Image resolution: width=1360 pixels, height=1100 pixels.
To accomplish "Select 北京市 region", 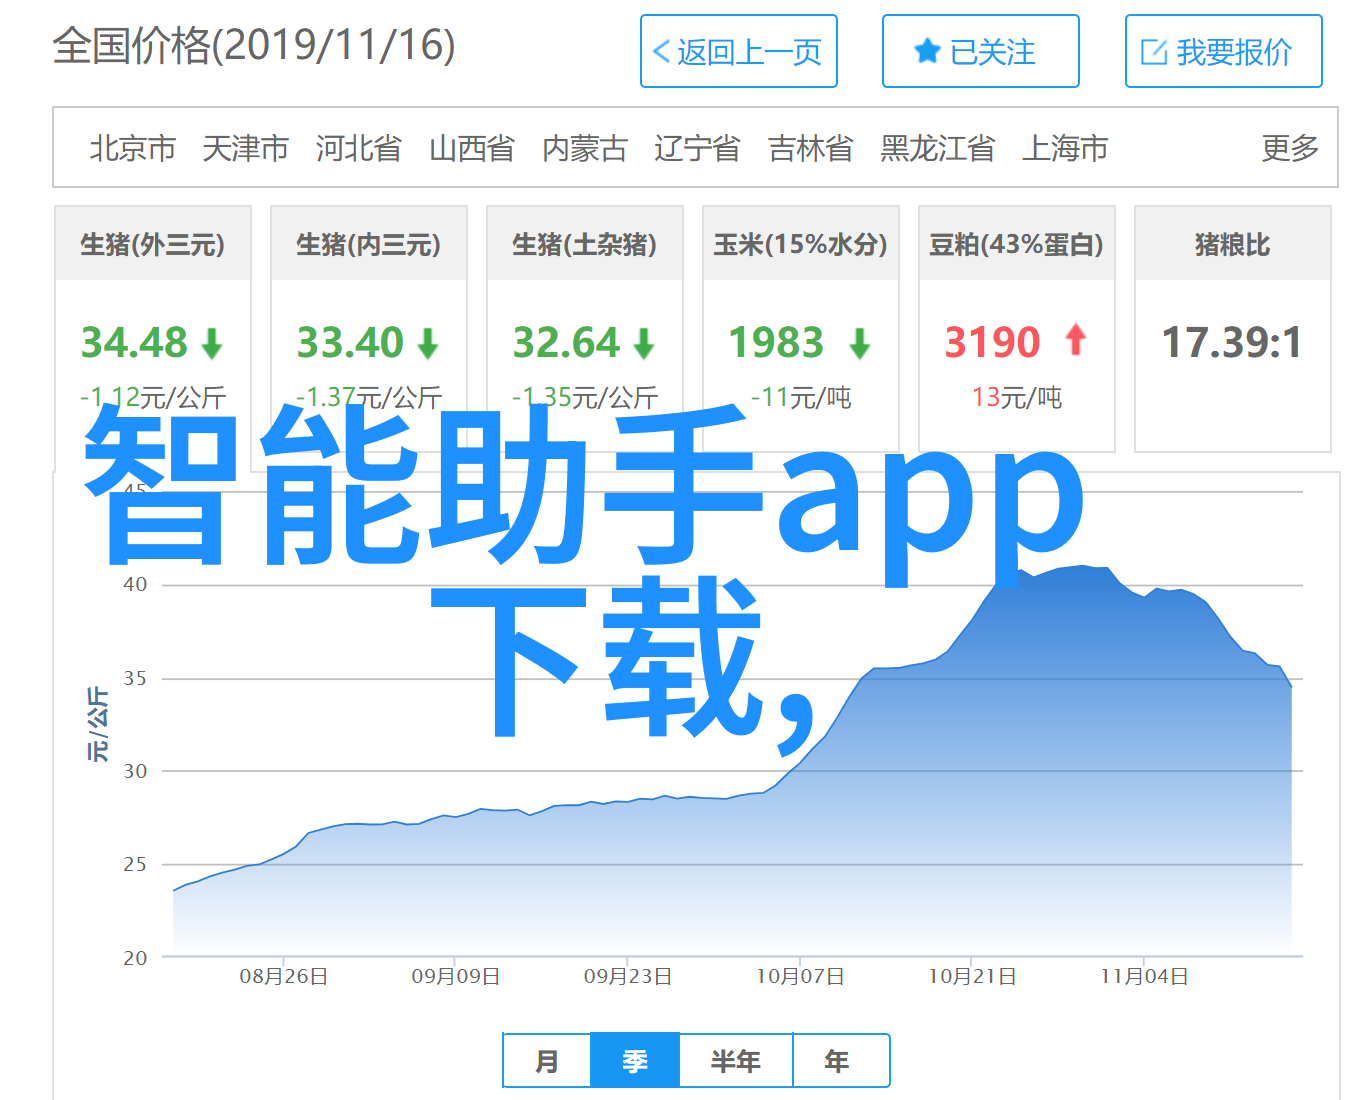I will [133, 148].
